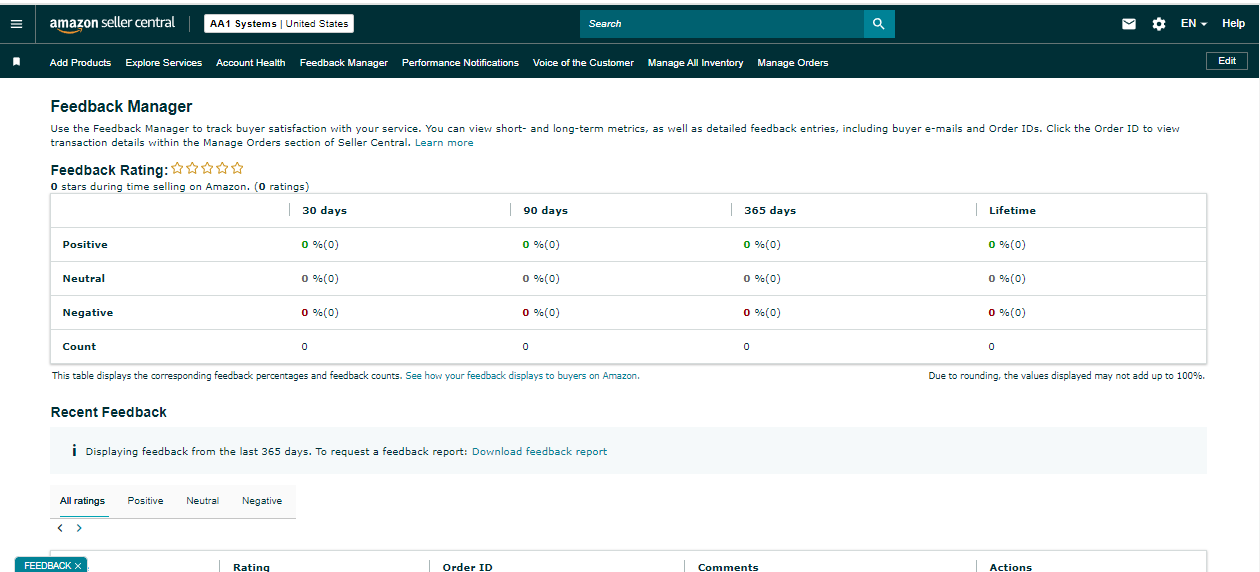
Task: Close the FEEDBACK tab widget
Action: (x=78, y=566)
